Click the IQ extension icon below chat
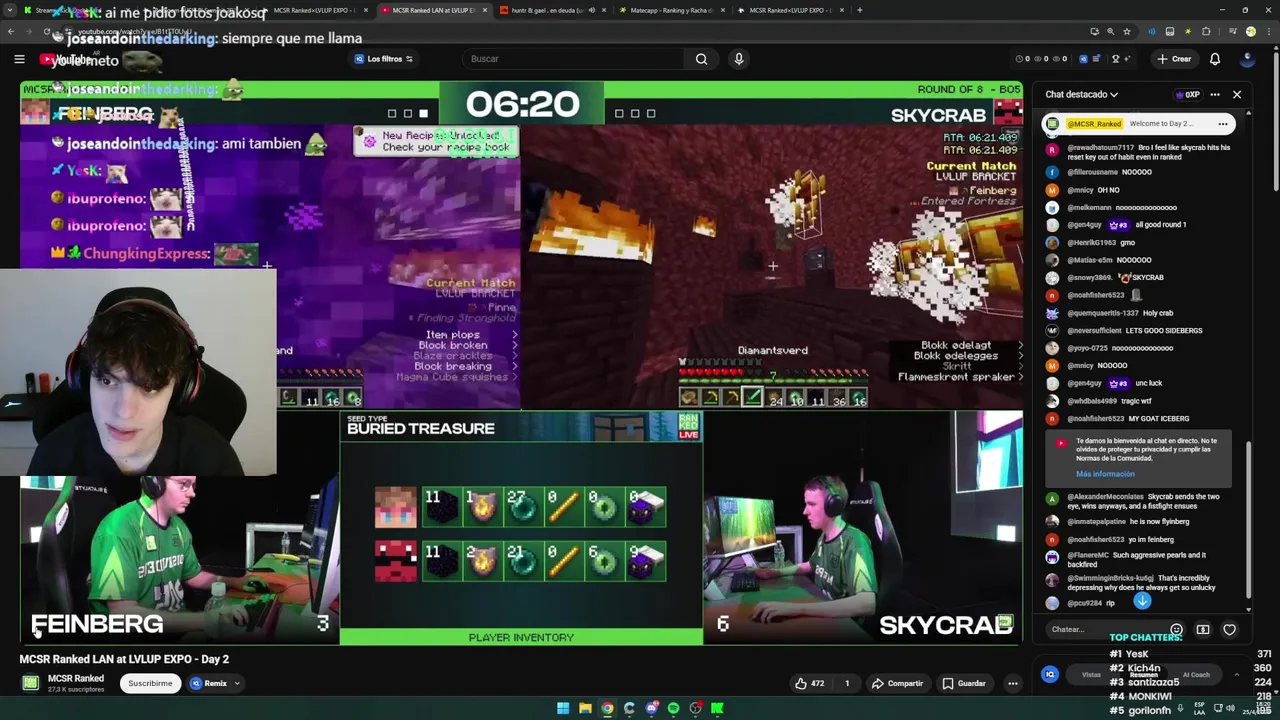The height and width of the screenshot is (720, 1280). [x=1050, y=674]
